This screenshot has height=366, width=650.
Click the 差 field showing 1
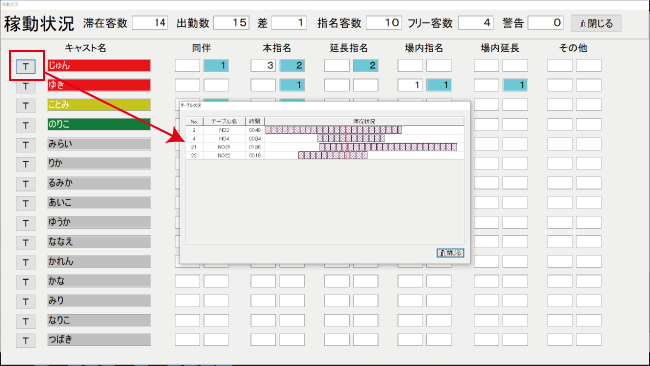(x=289, y=23)
